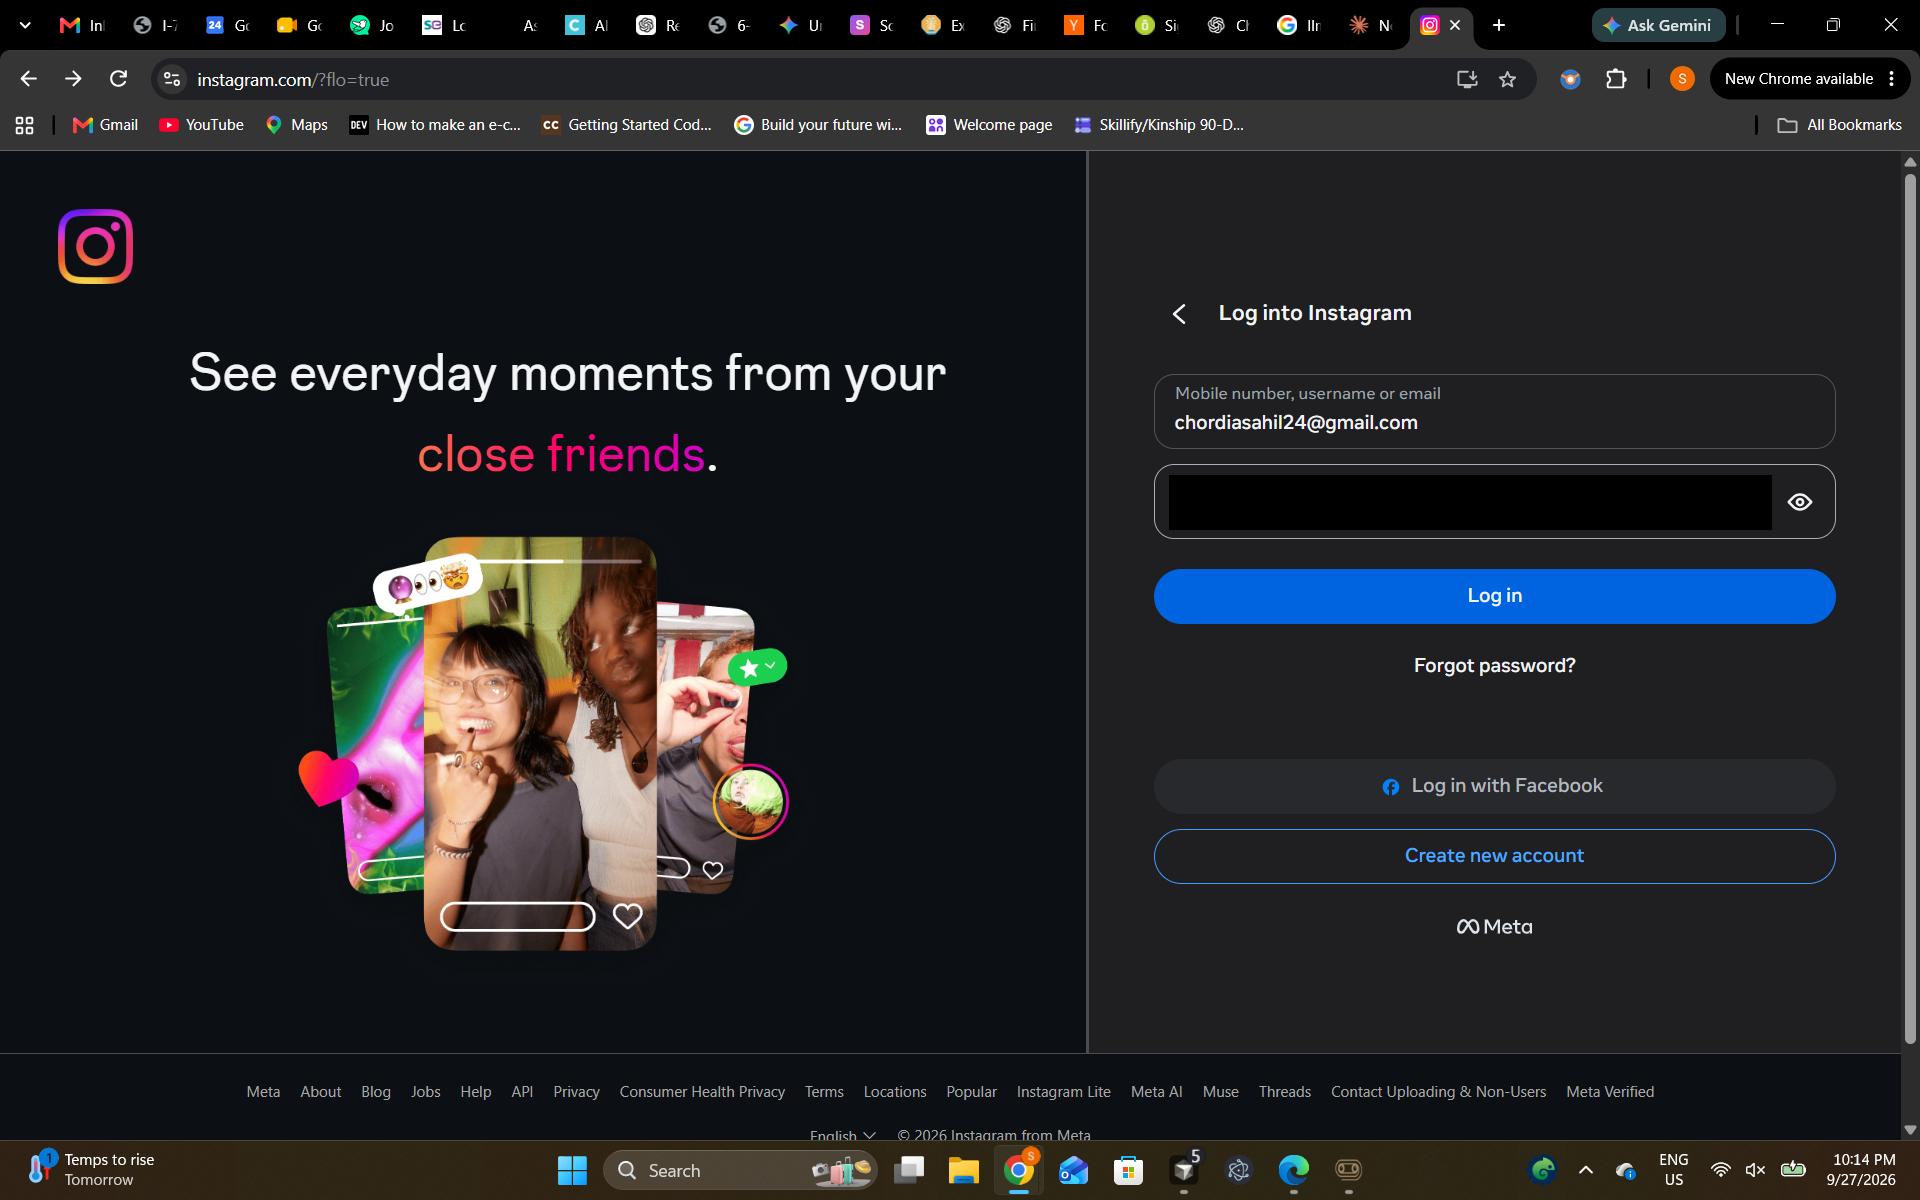
Task: Show hidden system tray icons chevron
Action: (x=1585, y=1170)
